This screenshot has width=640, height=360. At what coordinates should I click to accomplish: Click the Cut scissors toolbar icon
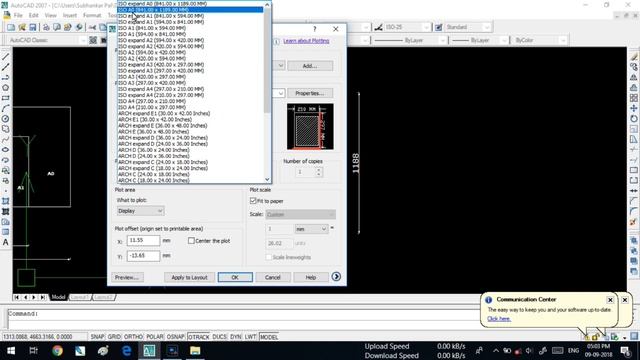(93, 27)
